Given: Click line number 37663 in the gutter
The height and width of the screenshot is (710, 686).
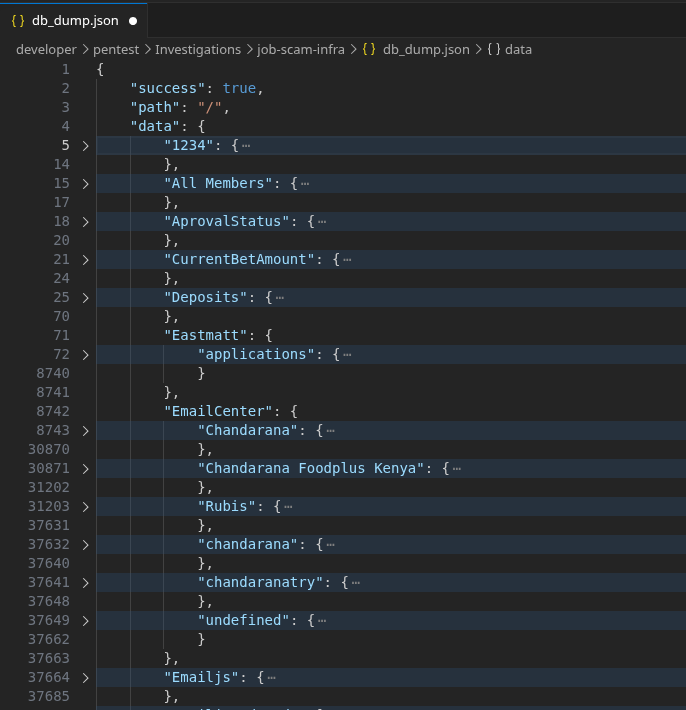Looking at the screenshot, I should click(49, 659).
